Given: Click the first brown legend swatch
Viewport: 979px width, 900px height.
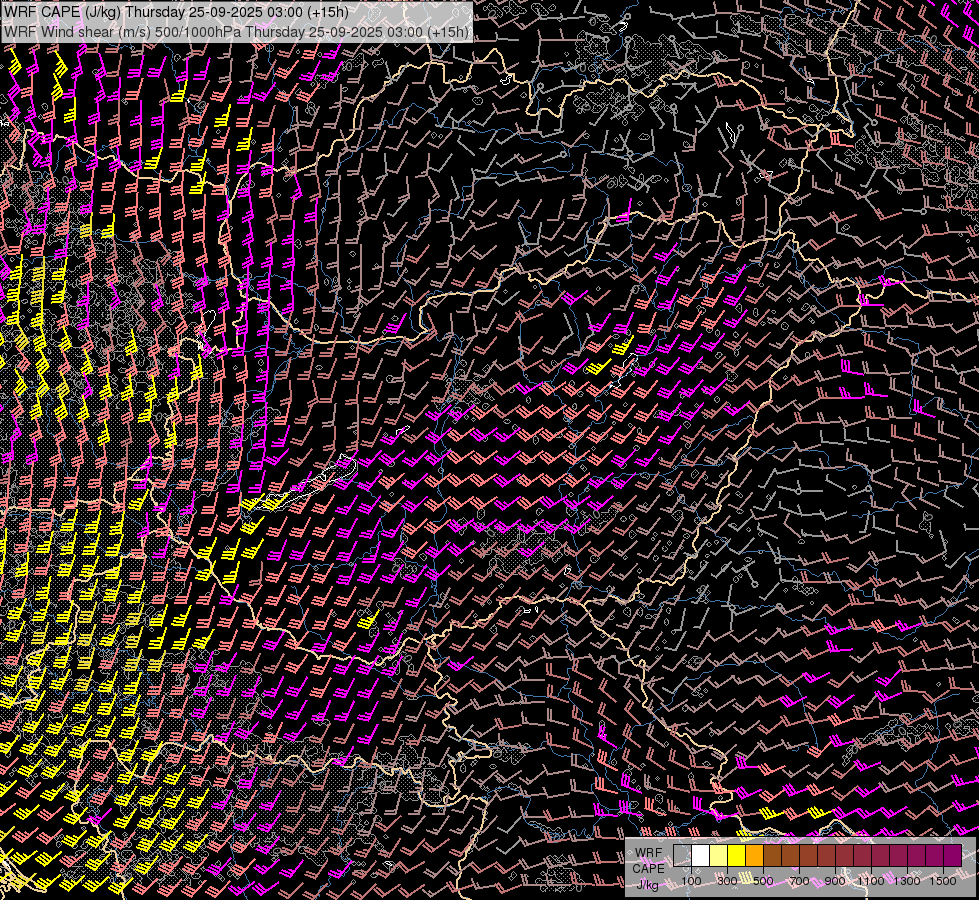Looking at the screenshot, I should [x=773, y=855].
